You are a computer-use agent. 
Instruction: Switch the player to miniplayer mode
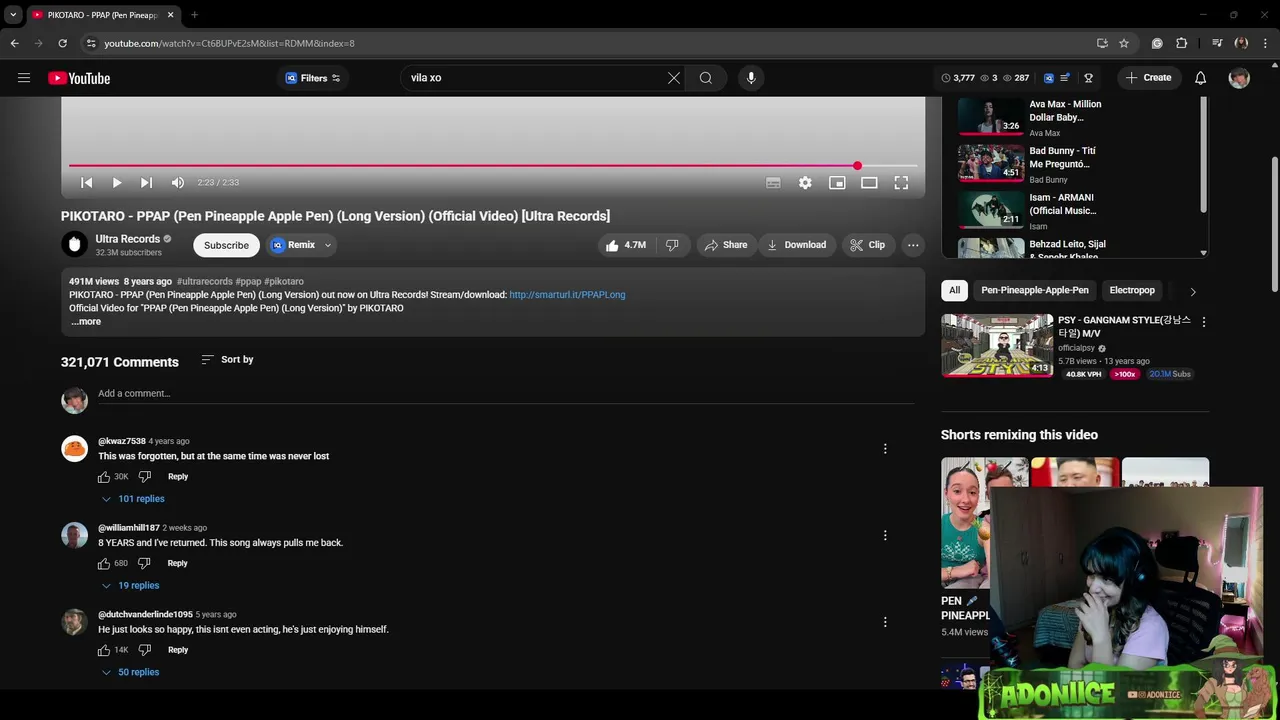pos(837,183)
